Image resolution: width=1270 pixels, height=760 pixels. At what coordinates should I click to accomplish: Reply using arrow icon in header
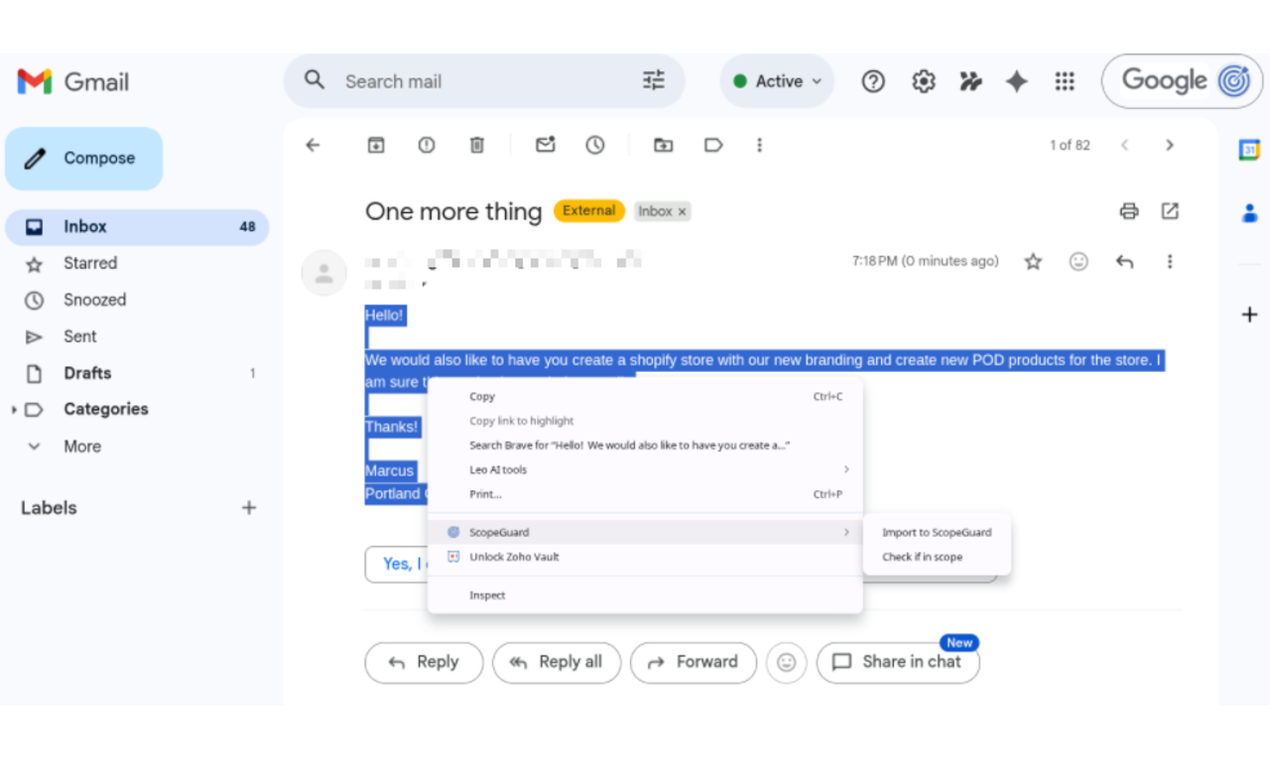click(1125, 261)
